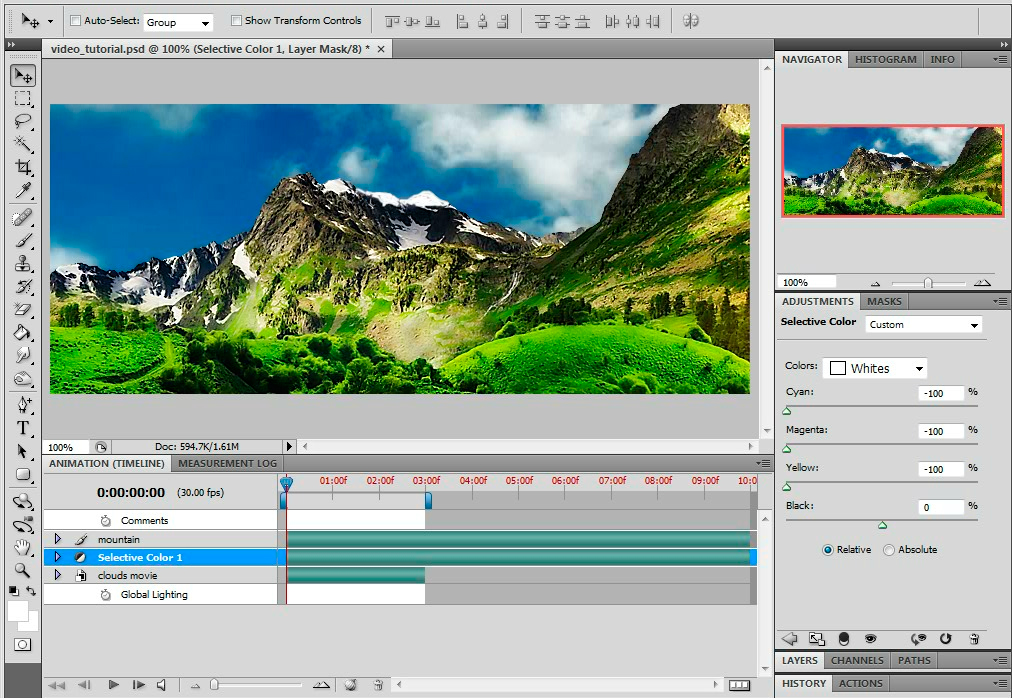Select the Type tool
The width and height of the screenshot is (1012, 698).
pos(23,427)
